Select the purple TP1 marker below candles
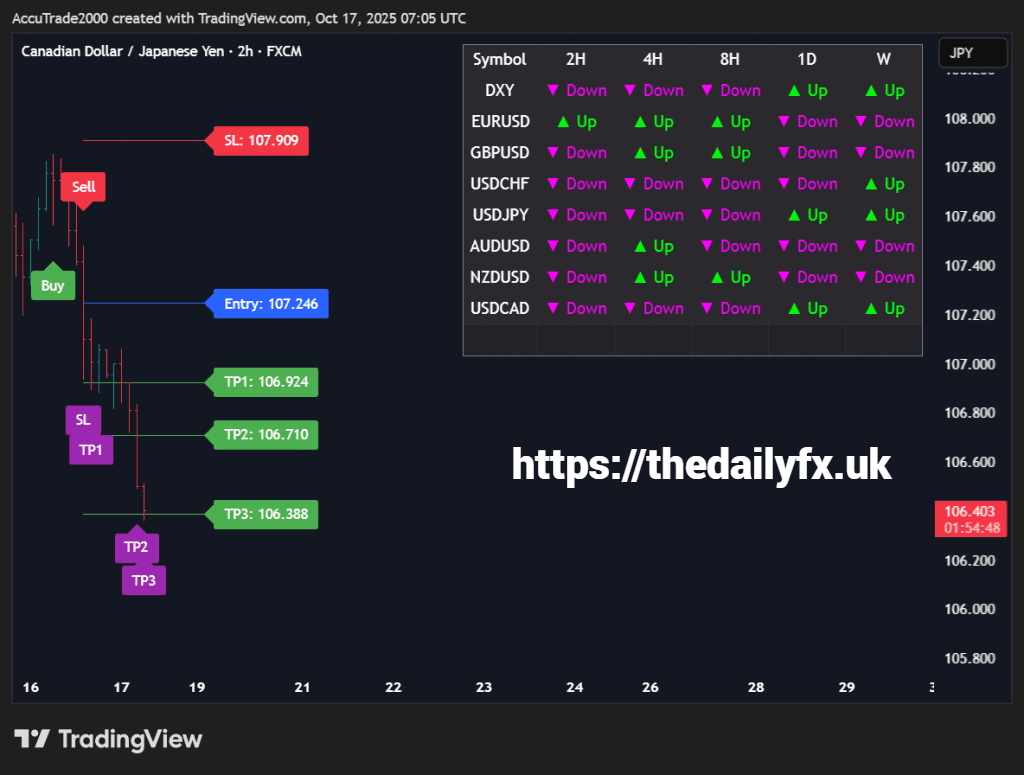1024x775 pixels. (91, 450)
